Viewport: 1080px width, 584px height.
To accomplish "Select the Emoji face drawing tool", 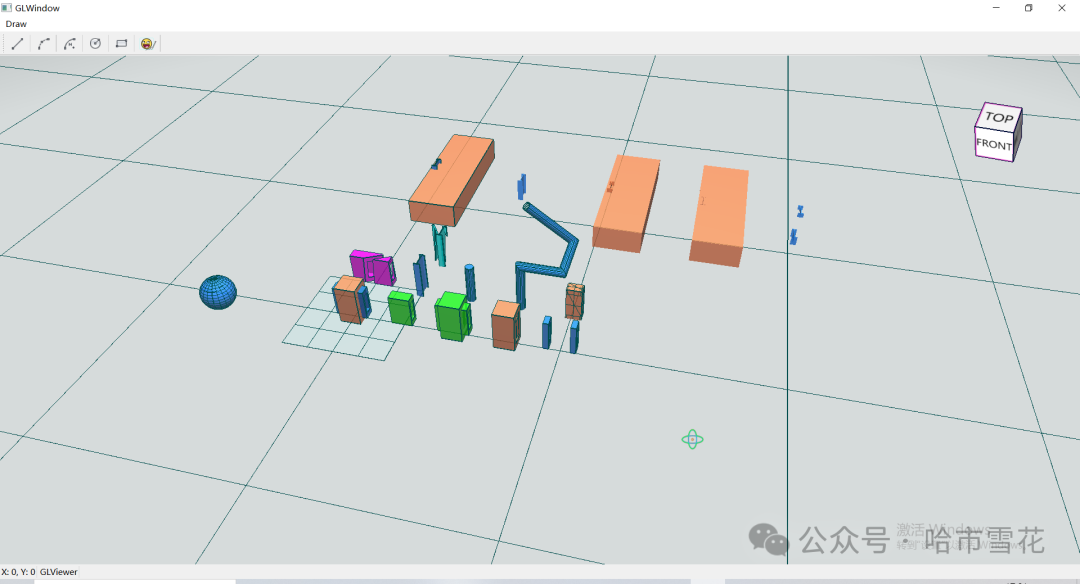I will [x=147, y=43].
